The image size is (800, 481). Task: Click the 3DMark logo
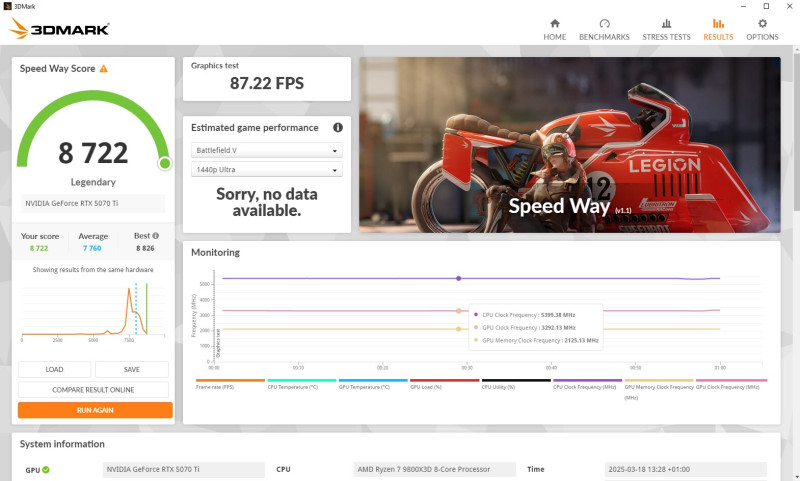pyautogui.click(x=59, y=29)
